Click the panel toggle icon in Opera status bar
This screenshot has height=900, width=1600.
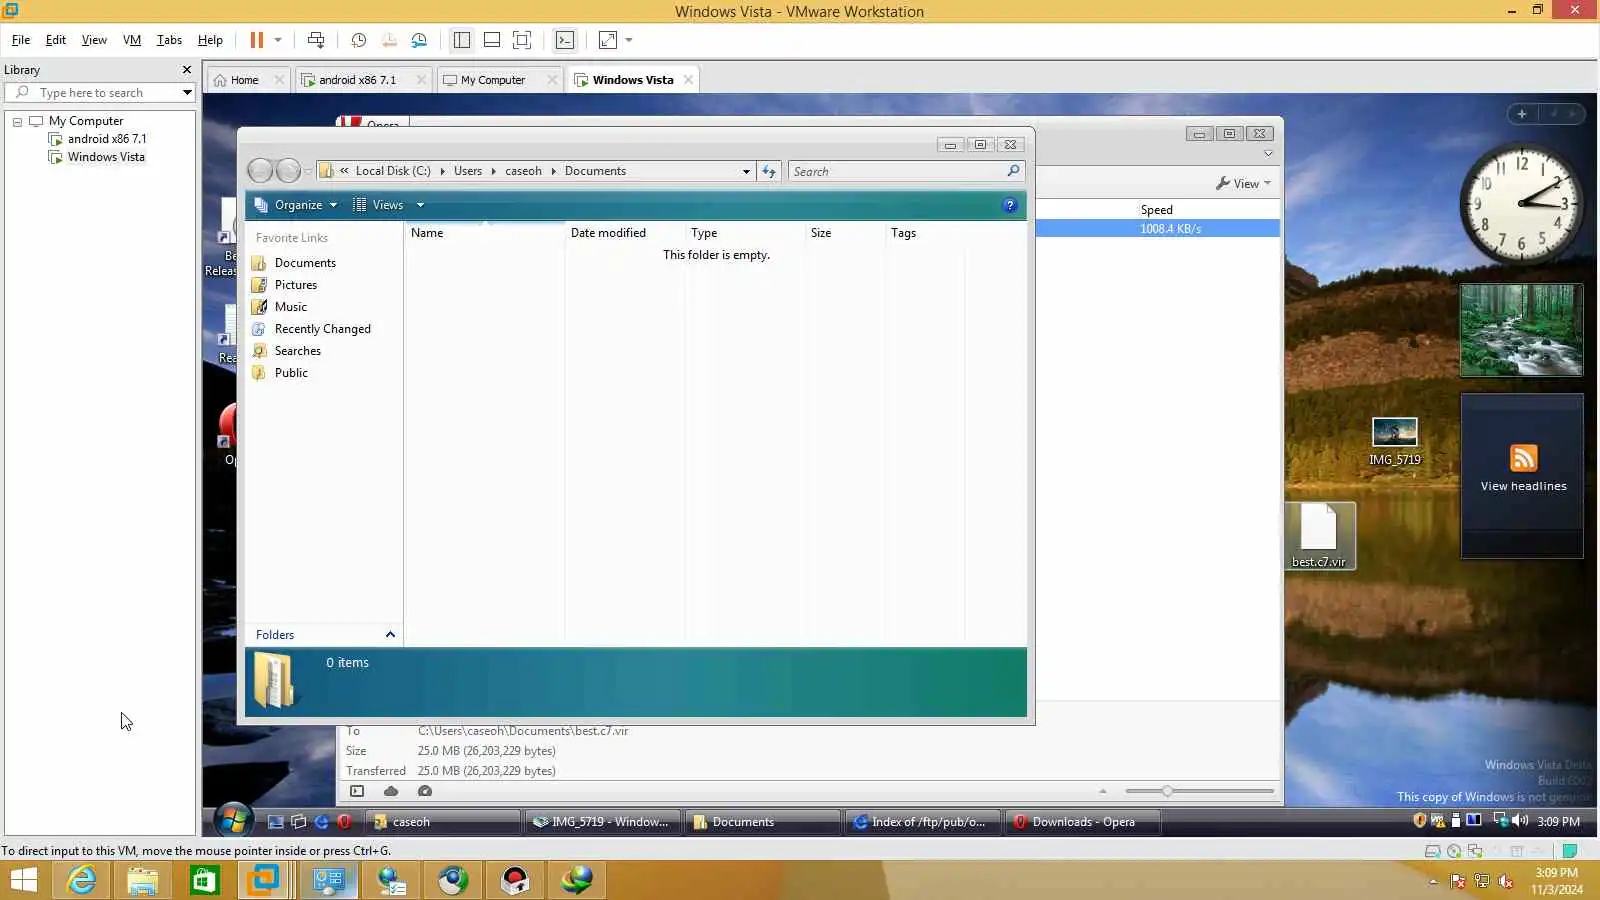click(x=357, y=791)
